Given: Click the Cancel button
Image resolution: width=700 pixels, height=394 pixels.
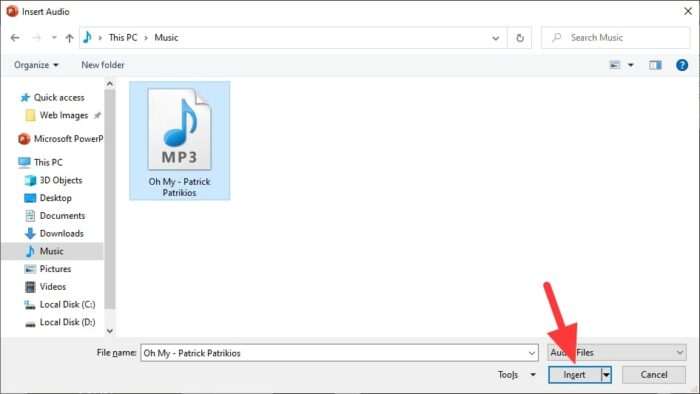Looking at the screenshot, I should [654, 375].
